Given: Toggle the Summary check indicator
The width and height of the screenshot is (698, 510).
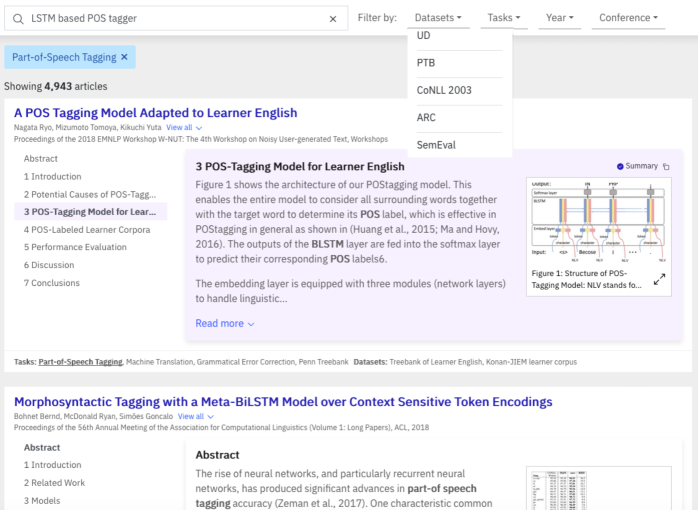Looking at the screenshot, I should coord(620,167).
